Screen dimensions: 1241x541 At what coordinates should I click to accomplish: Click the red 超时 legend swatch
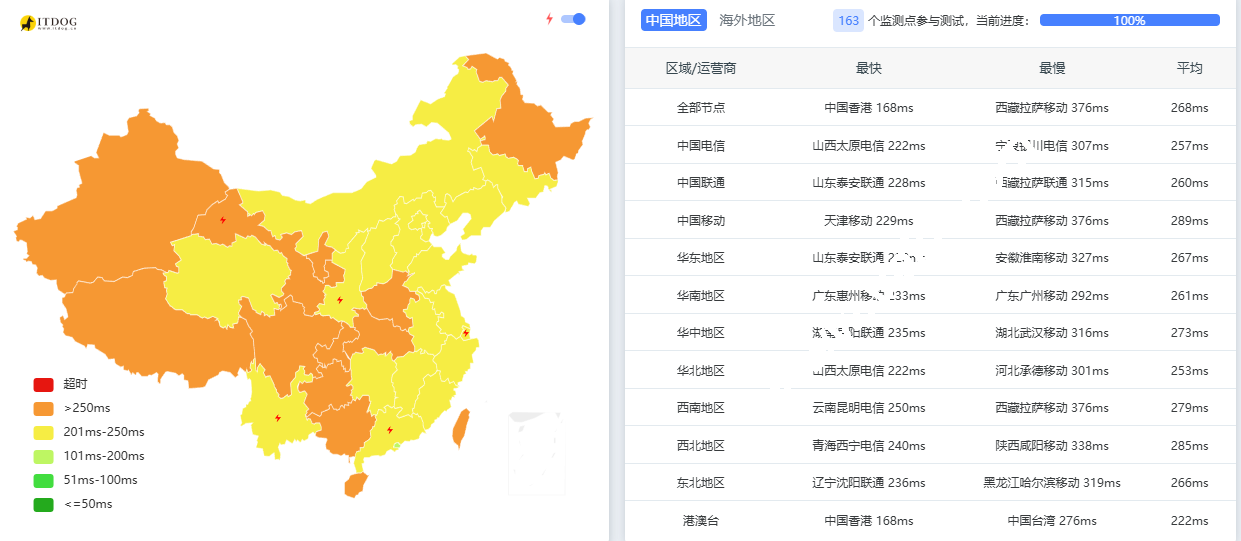point(43,384)
